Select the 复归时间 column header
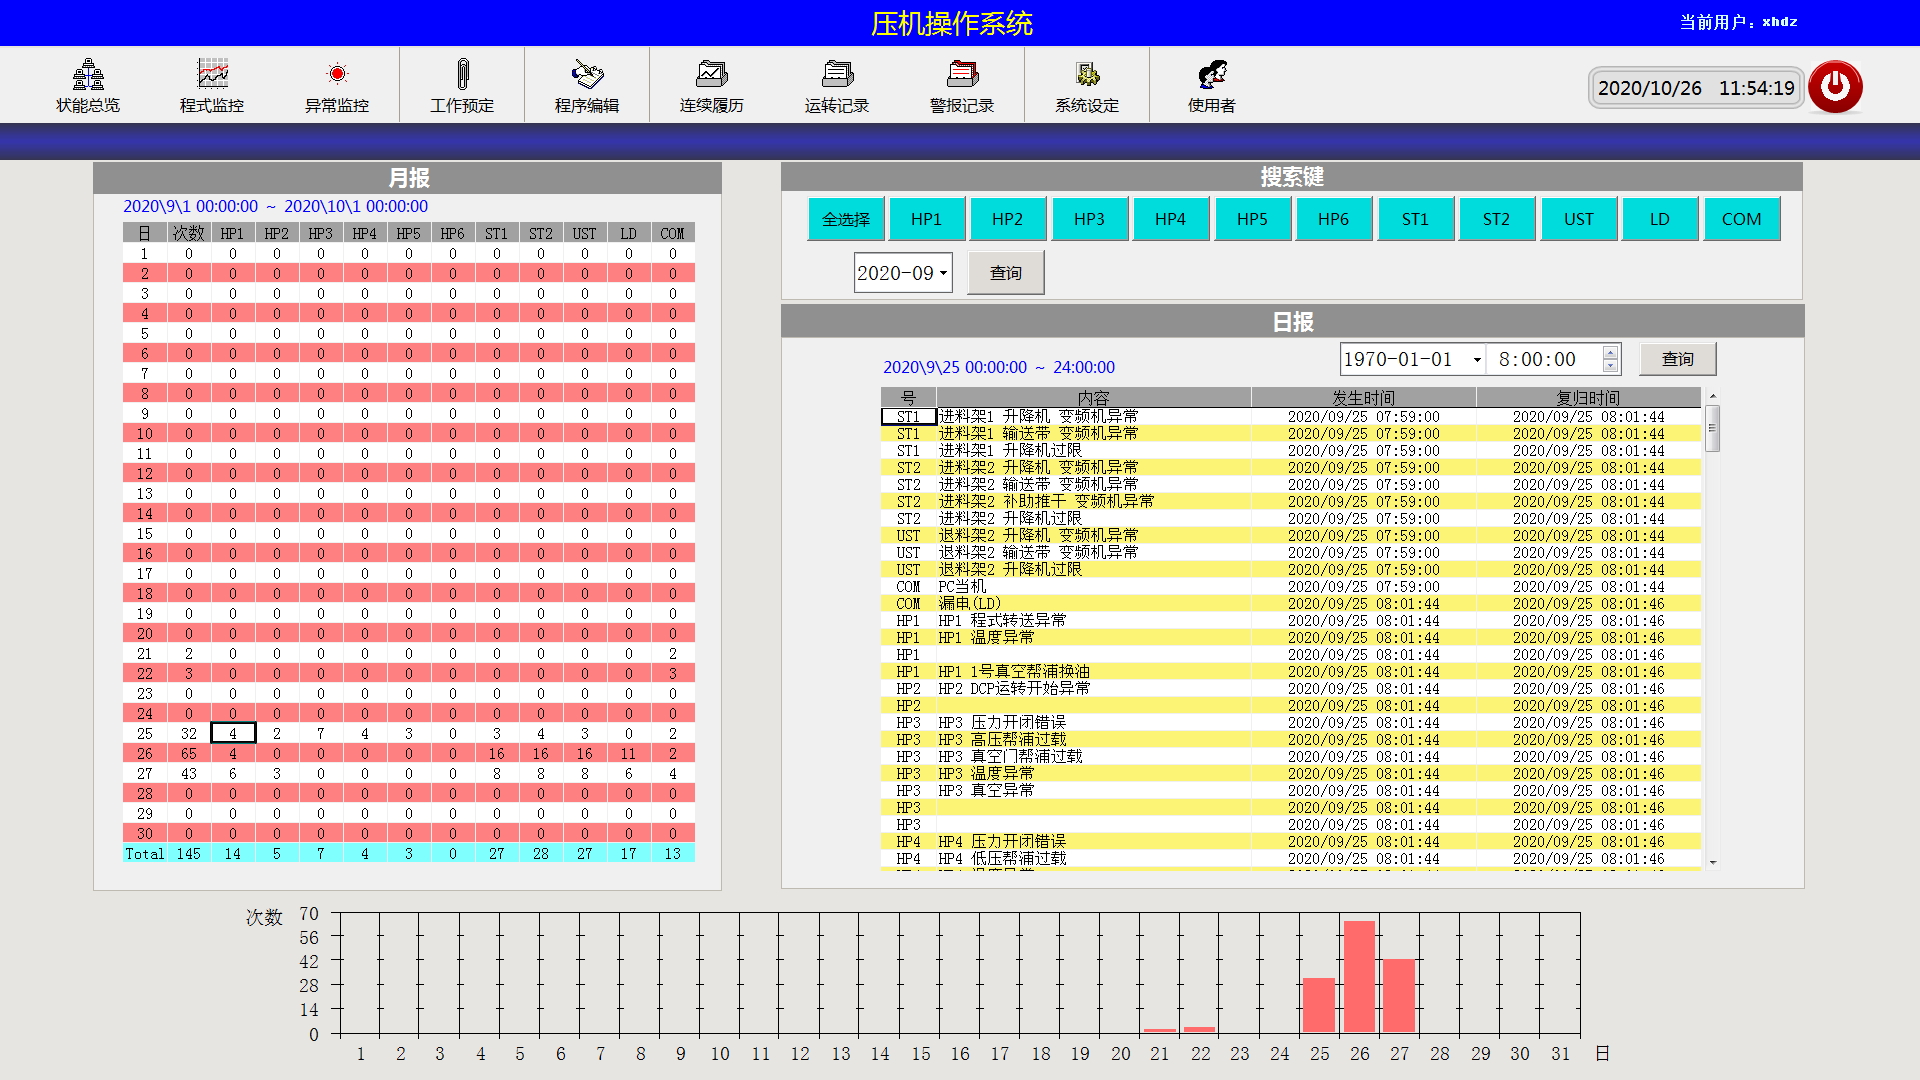 (1588, 397)
